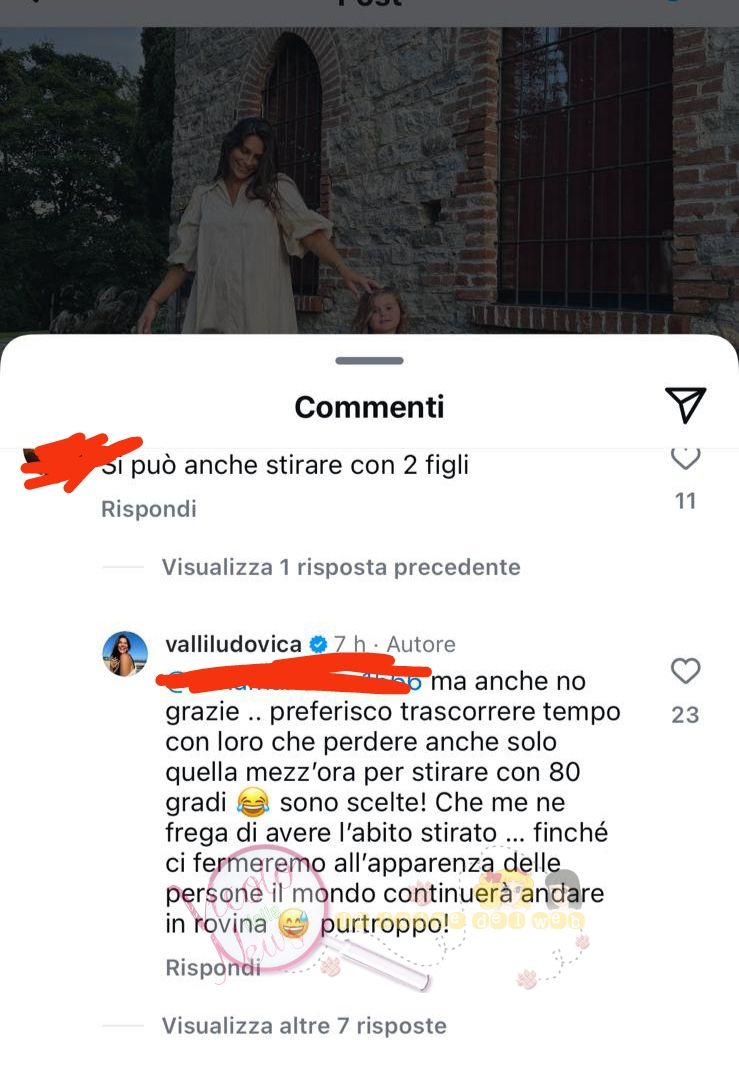Open the valliludovica username link
The height and width of the screenshot is (1065, 739).
(x=233, y=644)
